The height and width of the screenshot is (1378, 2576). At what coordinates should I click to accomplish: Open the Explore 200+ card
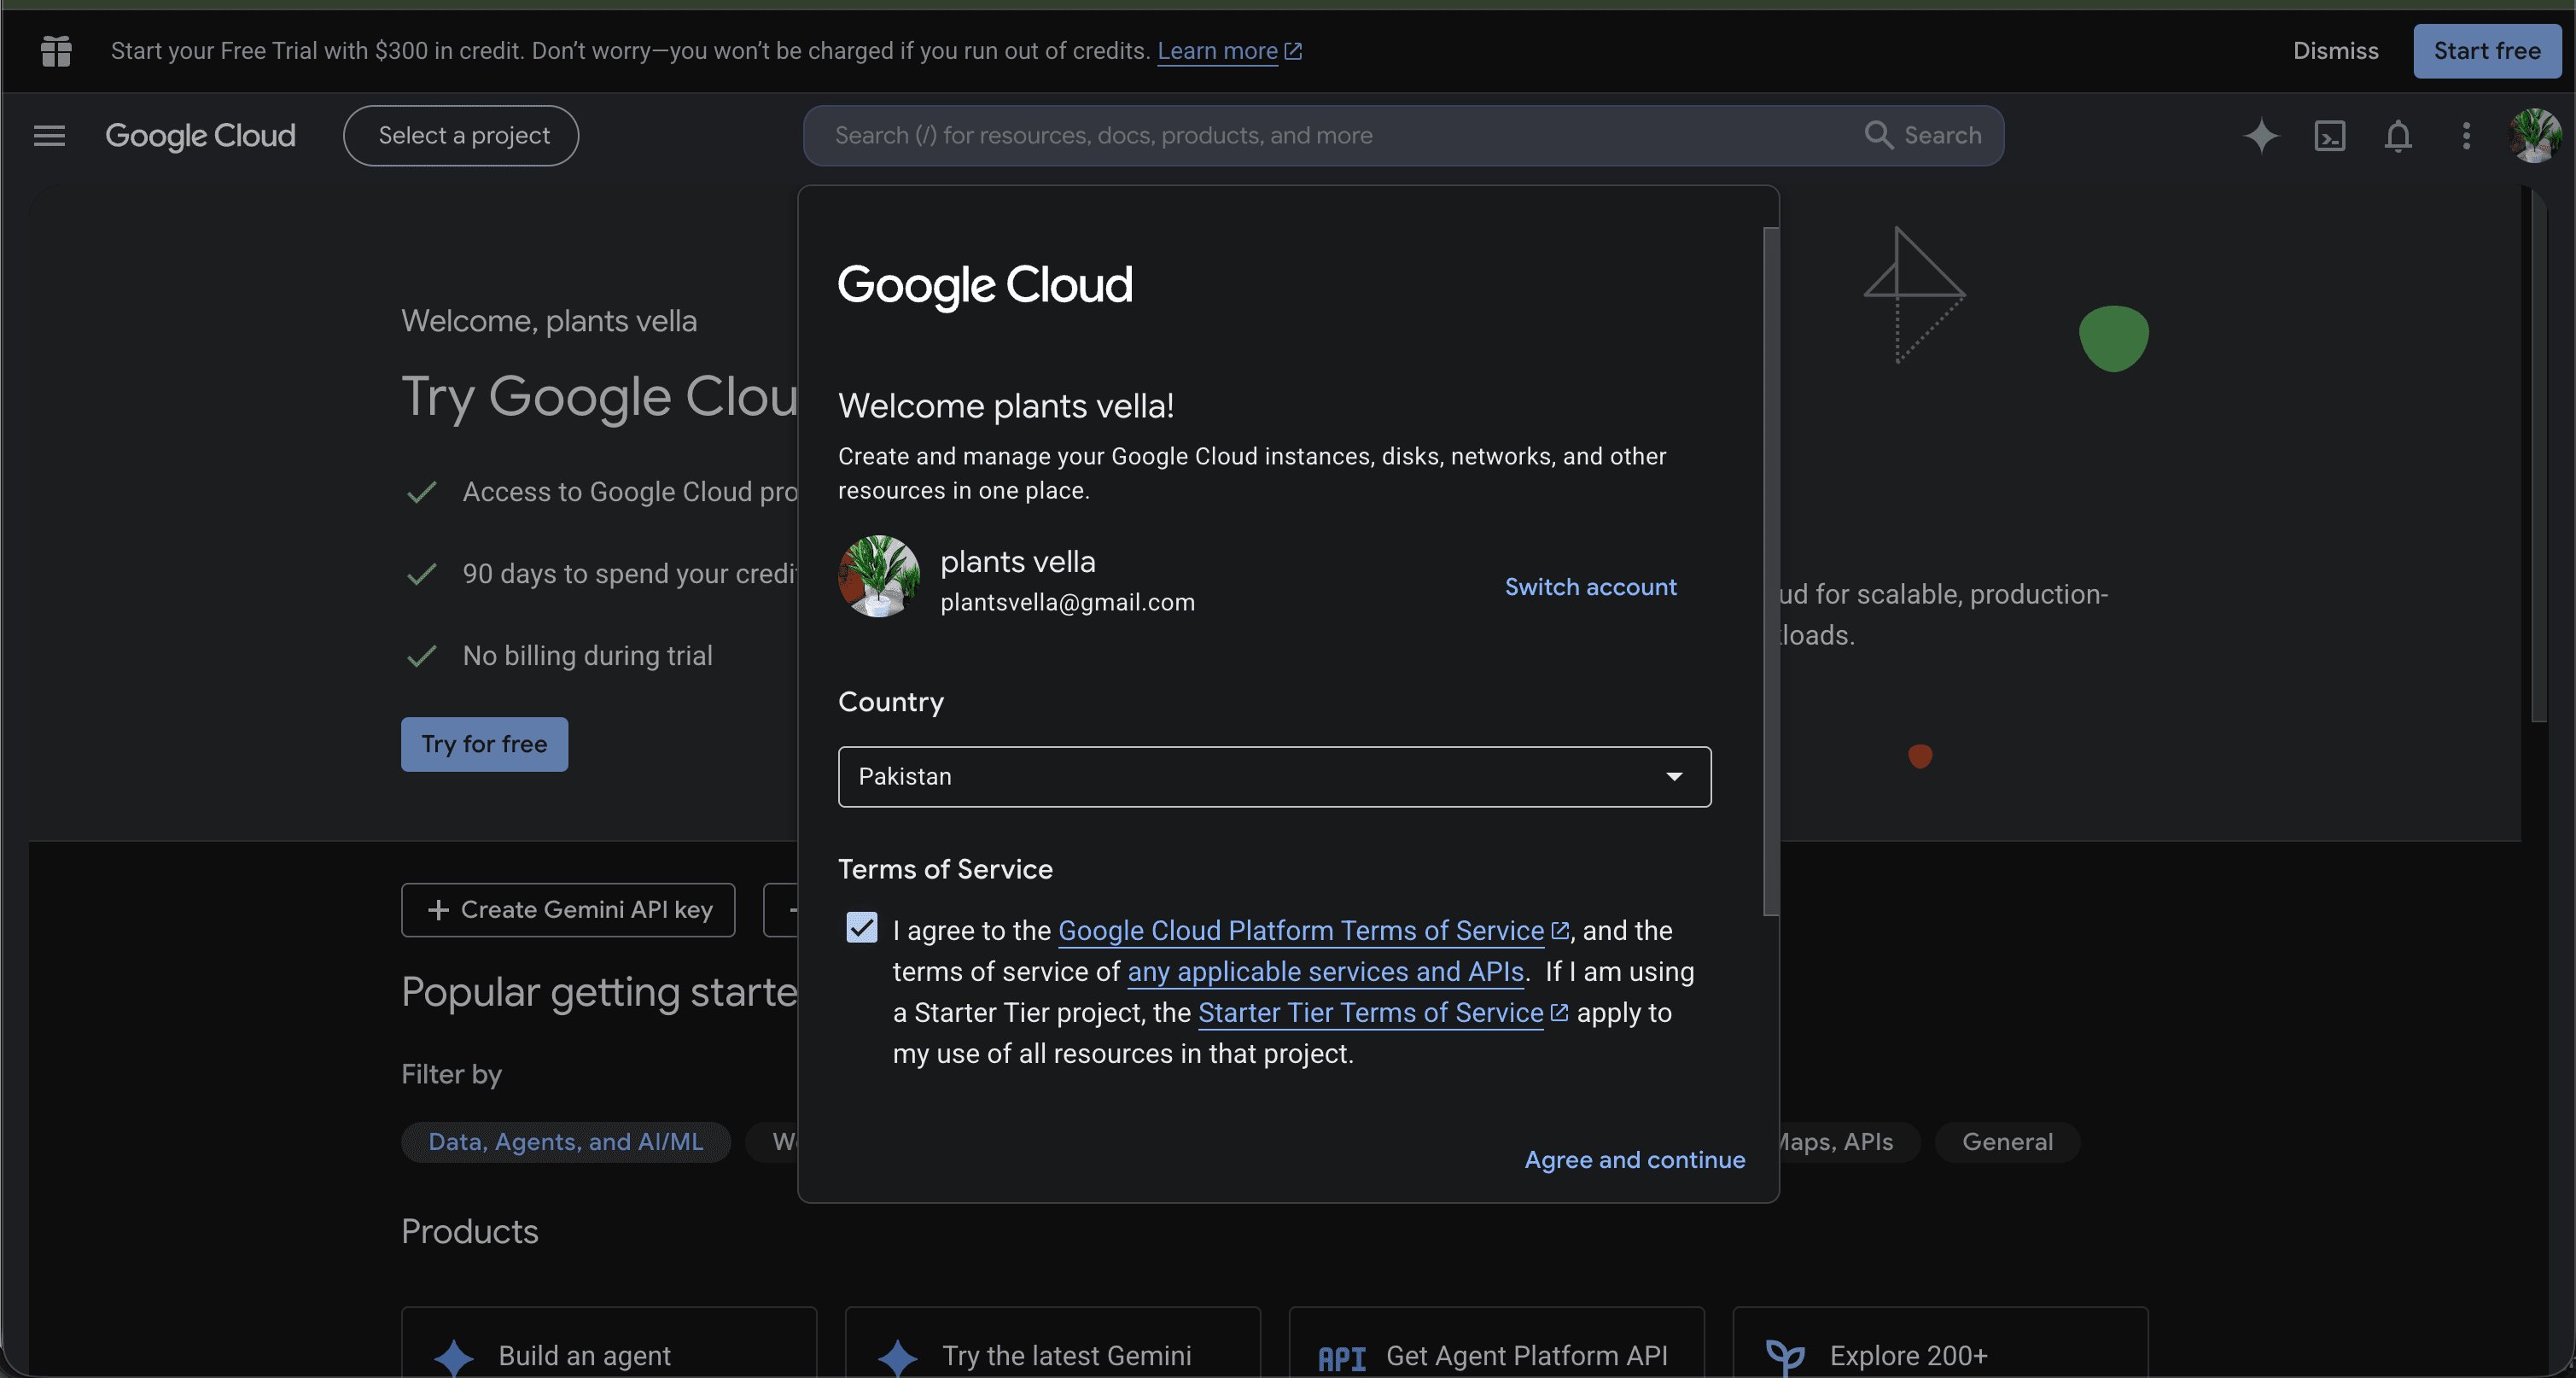click(x=1940, y=1341)
